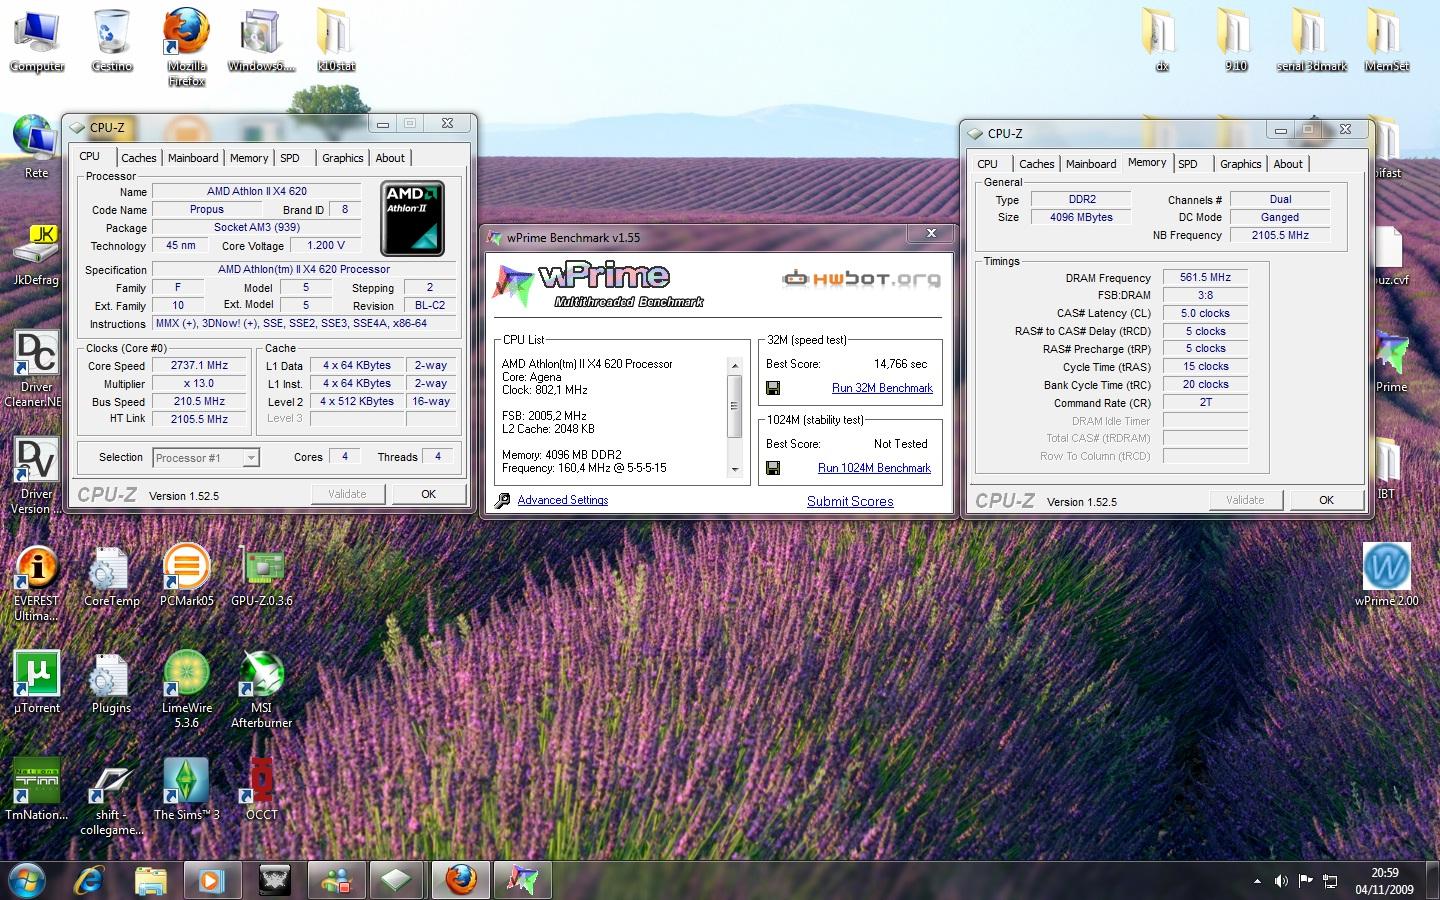
Task: Open SPD tab in left CPU-Z window
Action: coord(290,158)
